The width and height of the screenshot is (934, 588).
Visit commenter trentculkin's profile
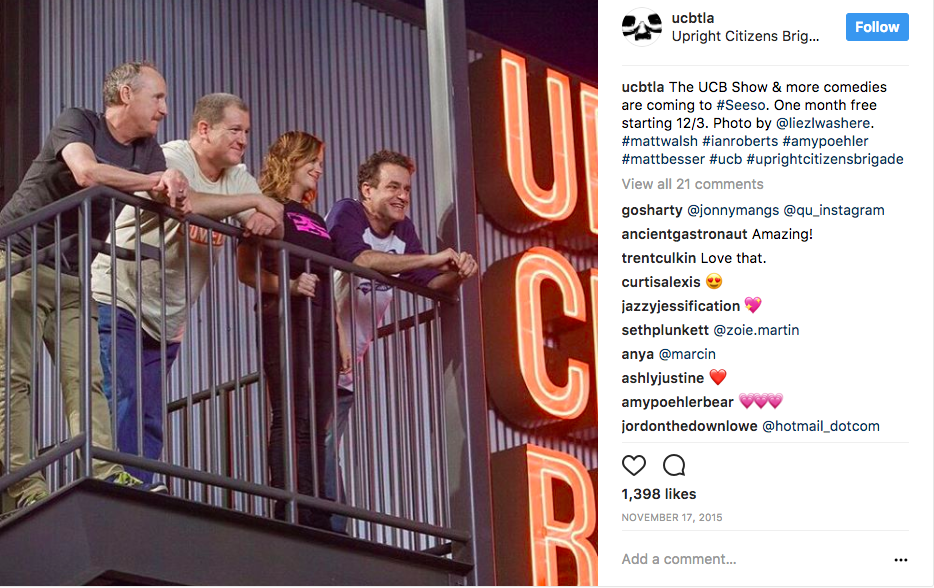[659, 258]
